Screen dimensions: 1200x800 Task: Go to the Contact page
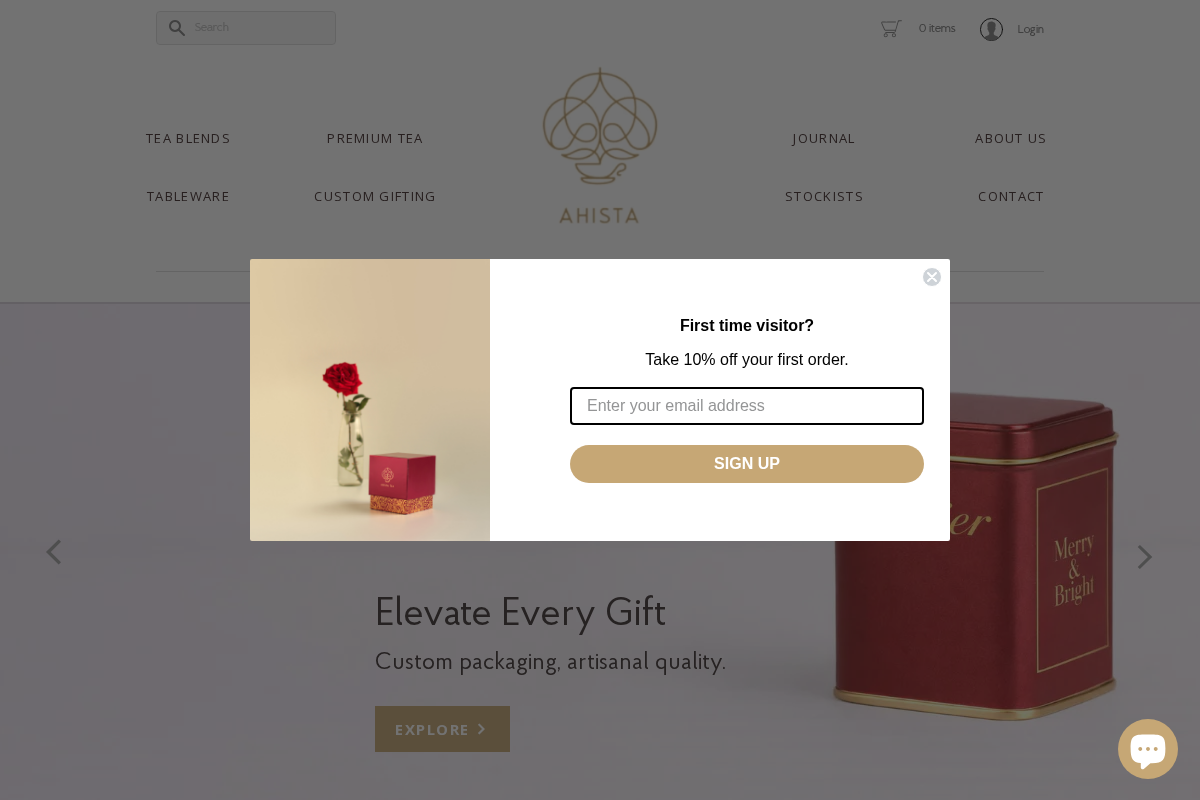pos(1011,196)
